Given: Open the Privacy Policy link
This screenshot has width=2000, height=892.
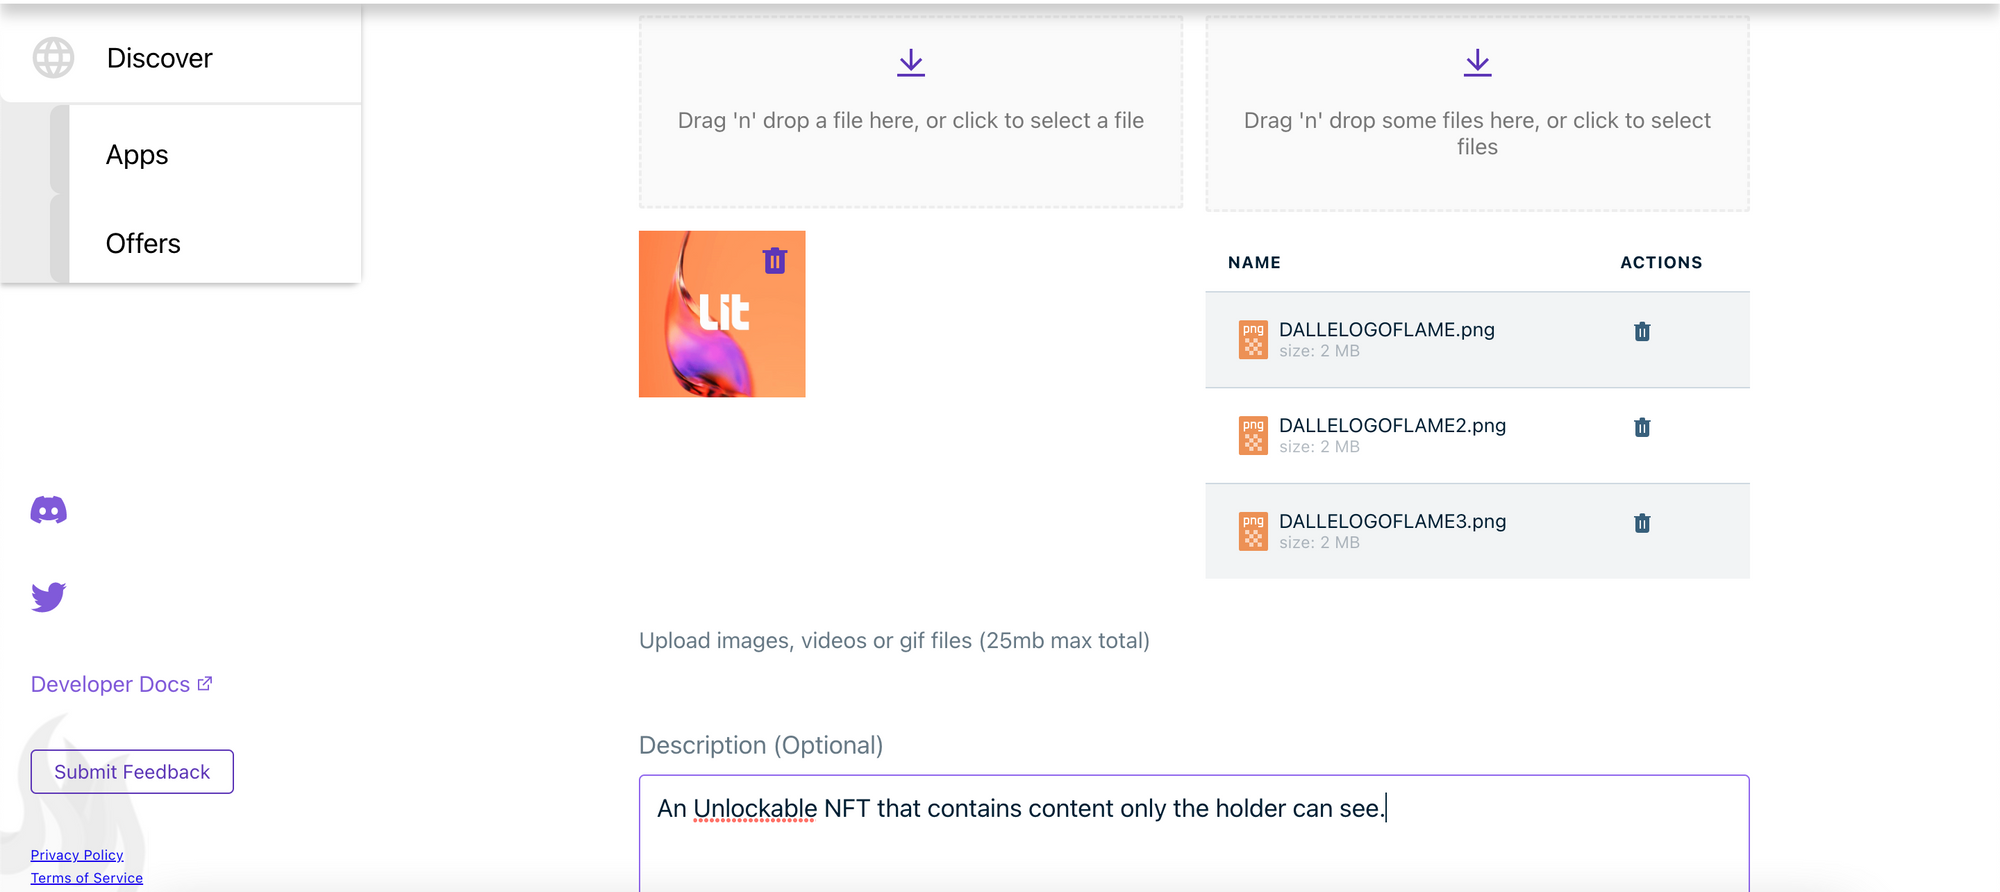Looking at the screenshot, I should [77, 855].
